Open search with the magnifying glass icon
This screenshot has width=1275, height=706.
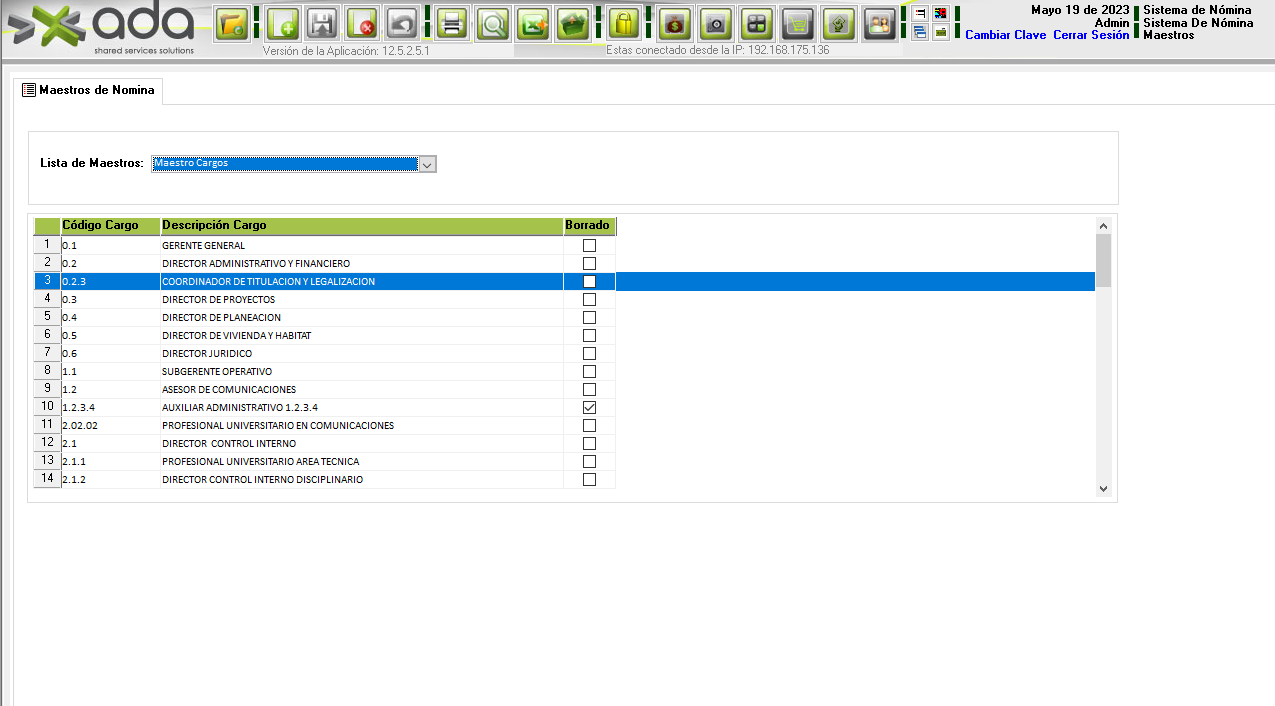coord(492,23)
